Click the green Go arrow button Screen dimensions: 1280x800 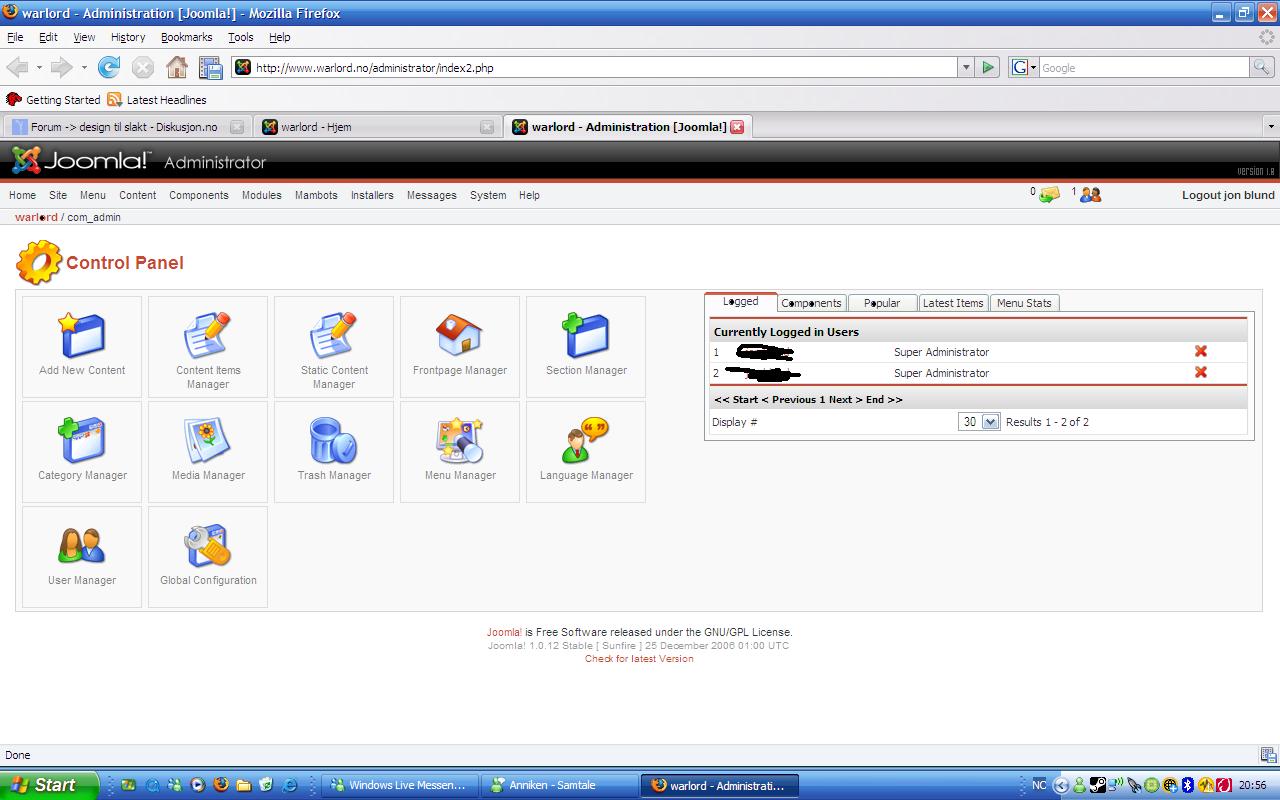(988, 67)
